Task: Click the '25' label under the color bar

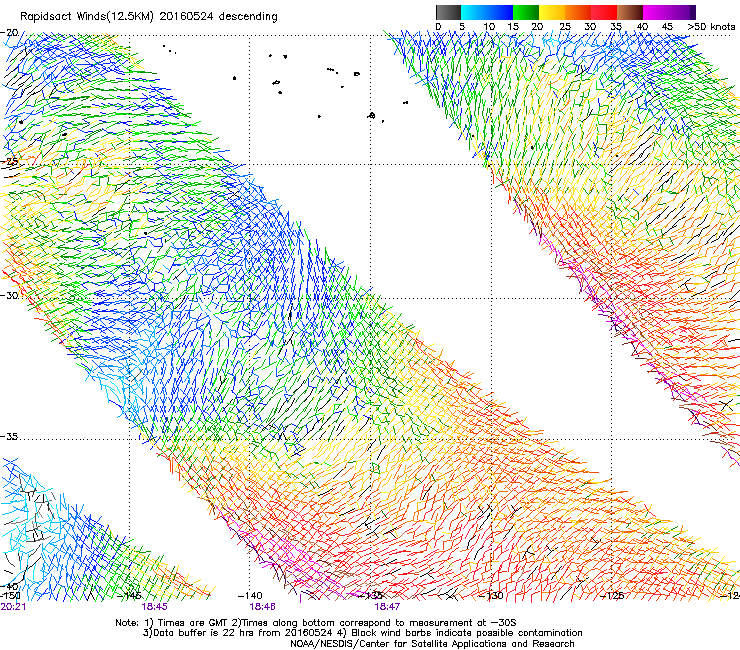Action: click(565, 26)
